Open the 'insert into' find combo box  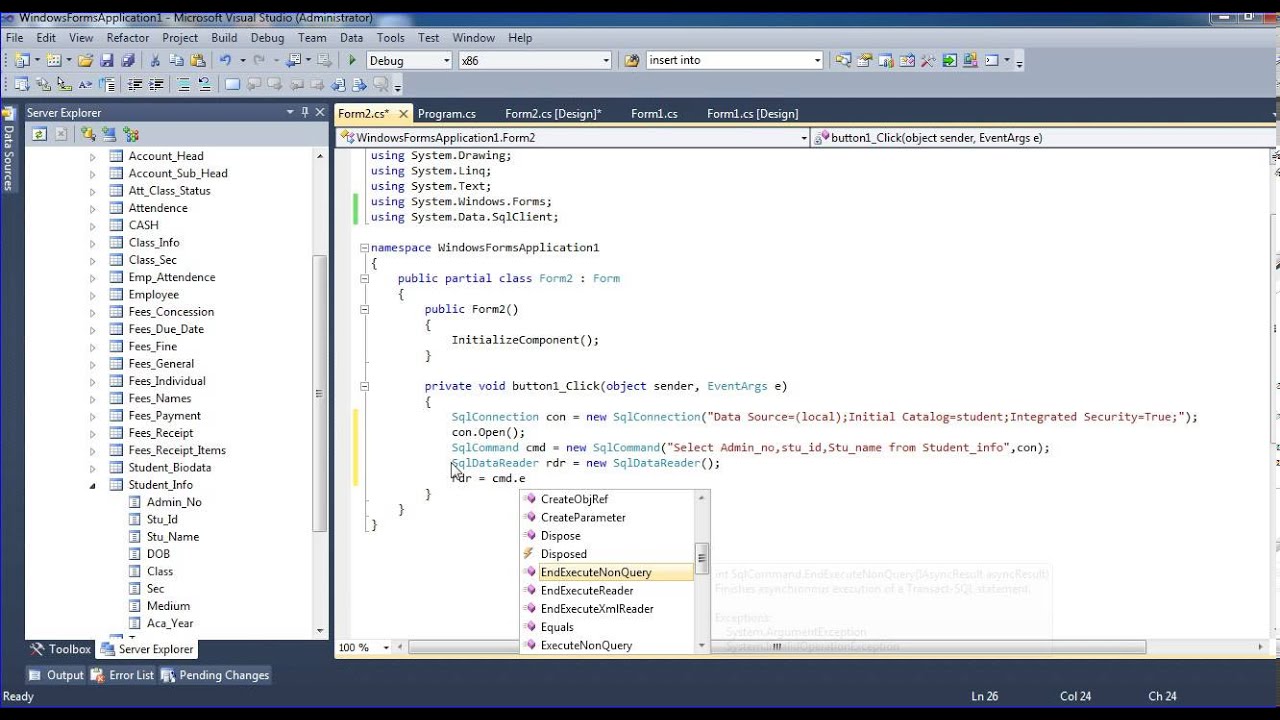734,60
